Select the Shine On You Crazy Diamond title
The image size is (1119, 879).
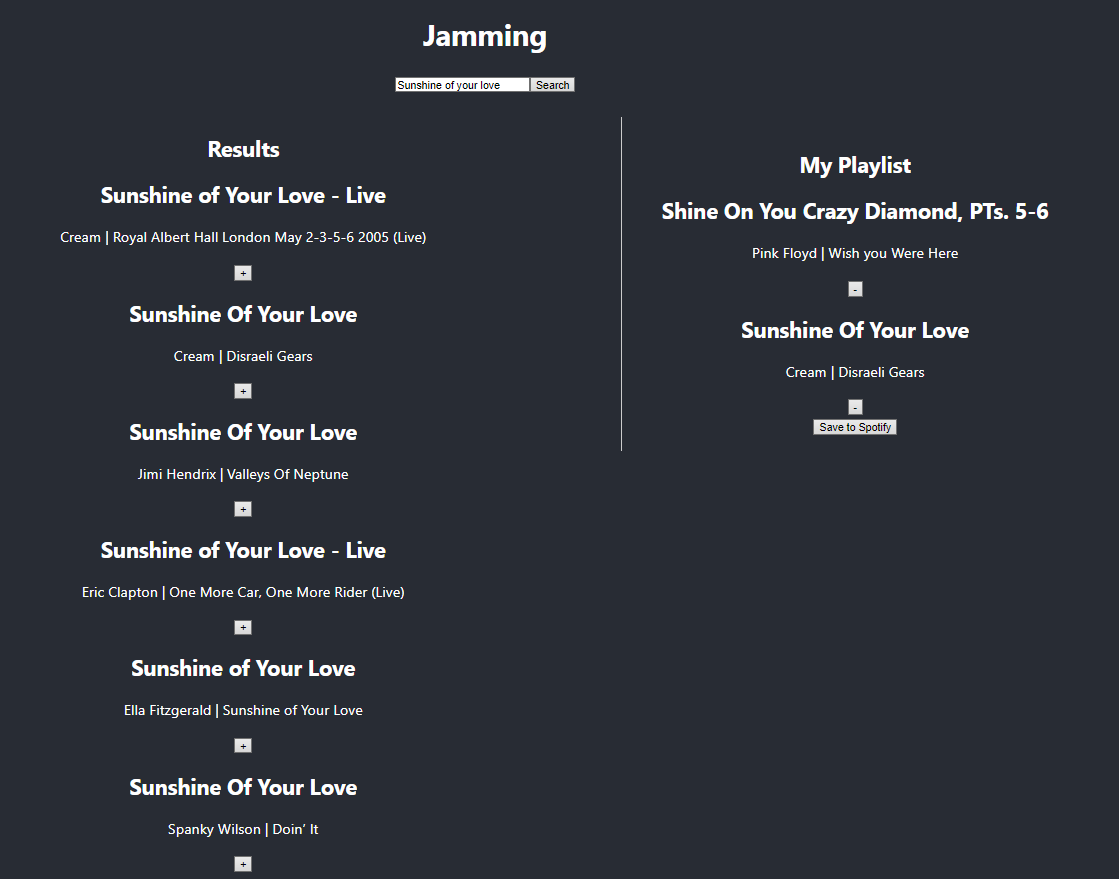pyautogui.click(x=855, y=211)
